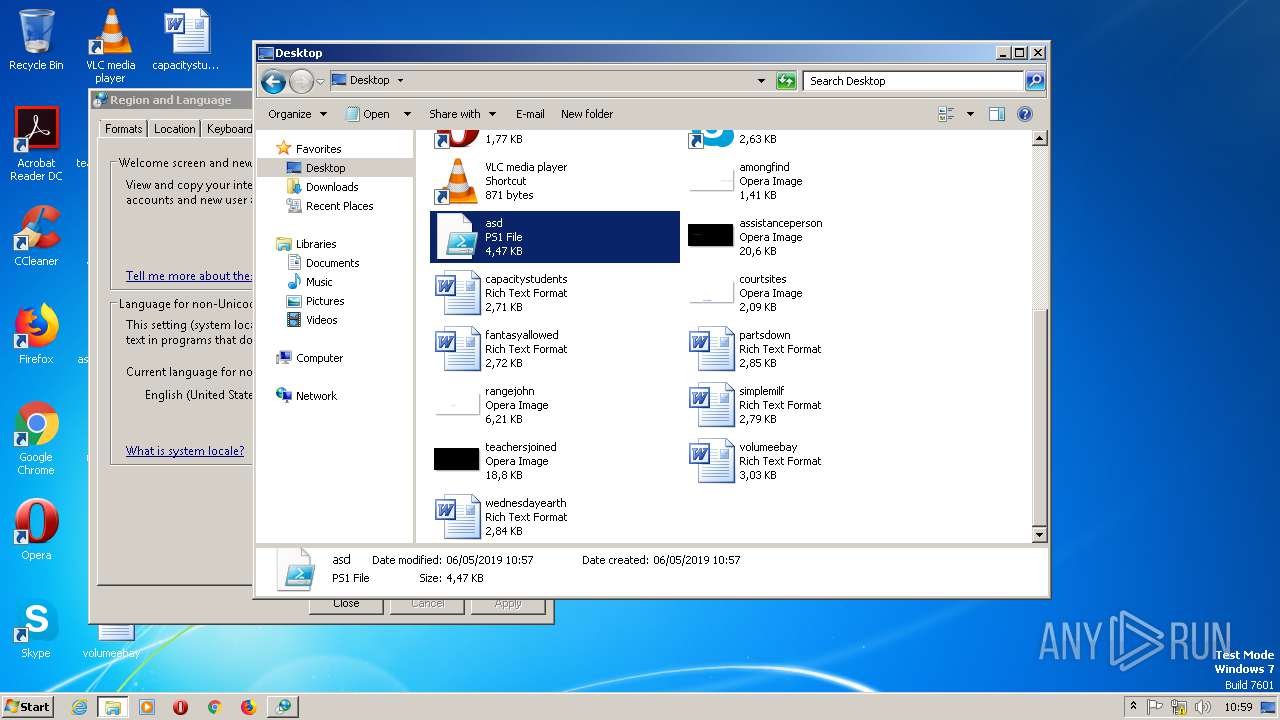Screen dimensions: 1280x720
Task: Select the partsdown RTF file
Action: click(x=808, y=349)
